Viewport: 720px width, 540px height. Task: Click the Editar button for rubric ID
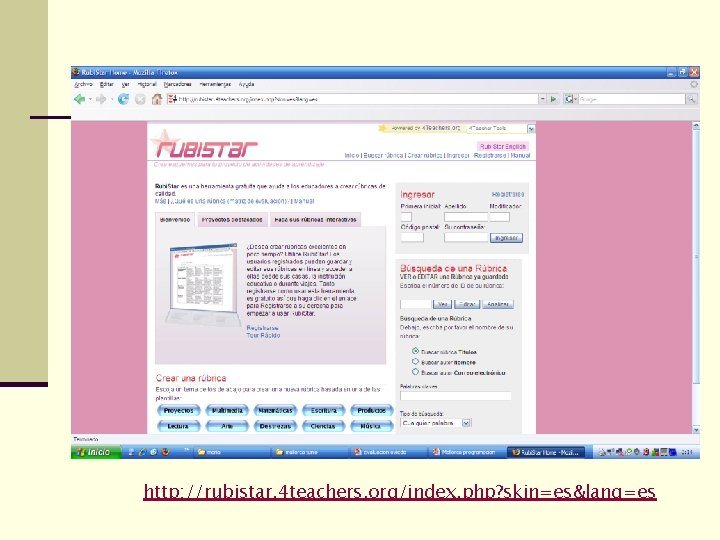[467, 304]
